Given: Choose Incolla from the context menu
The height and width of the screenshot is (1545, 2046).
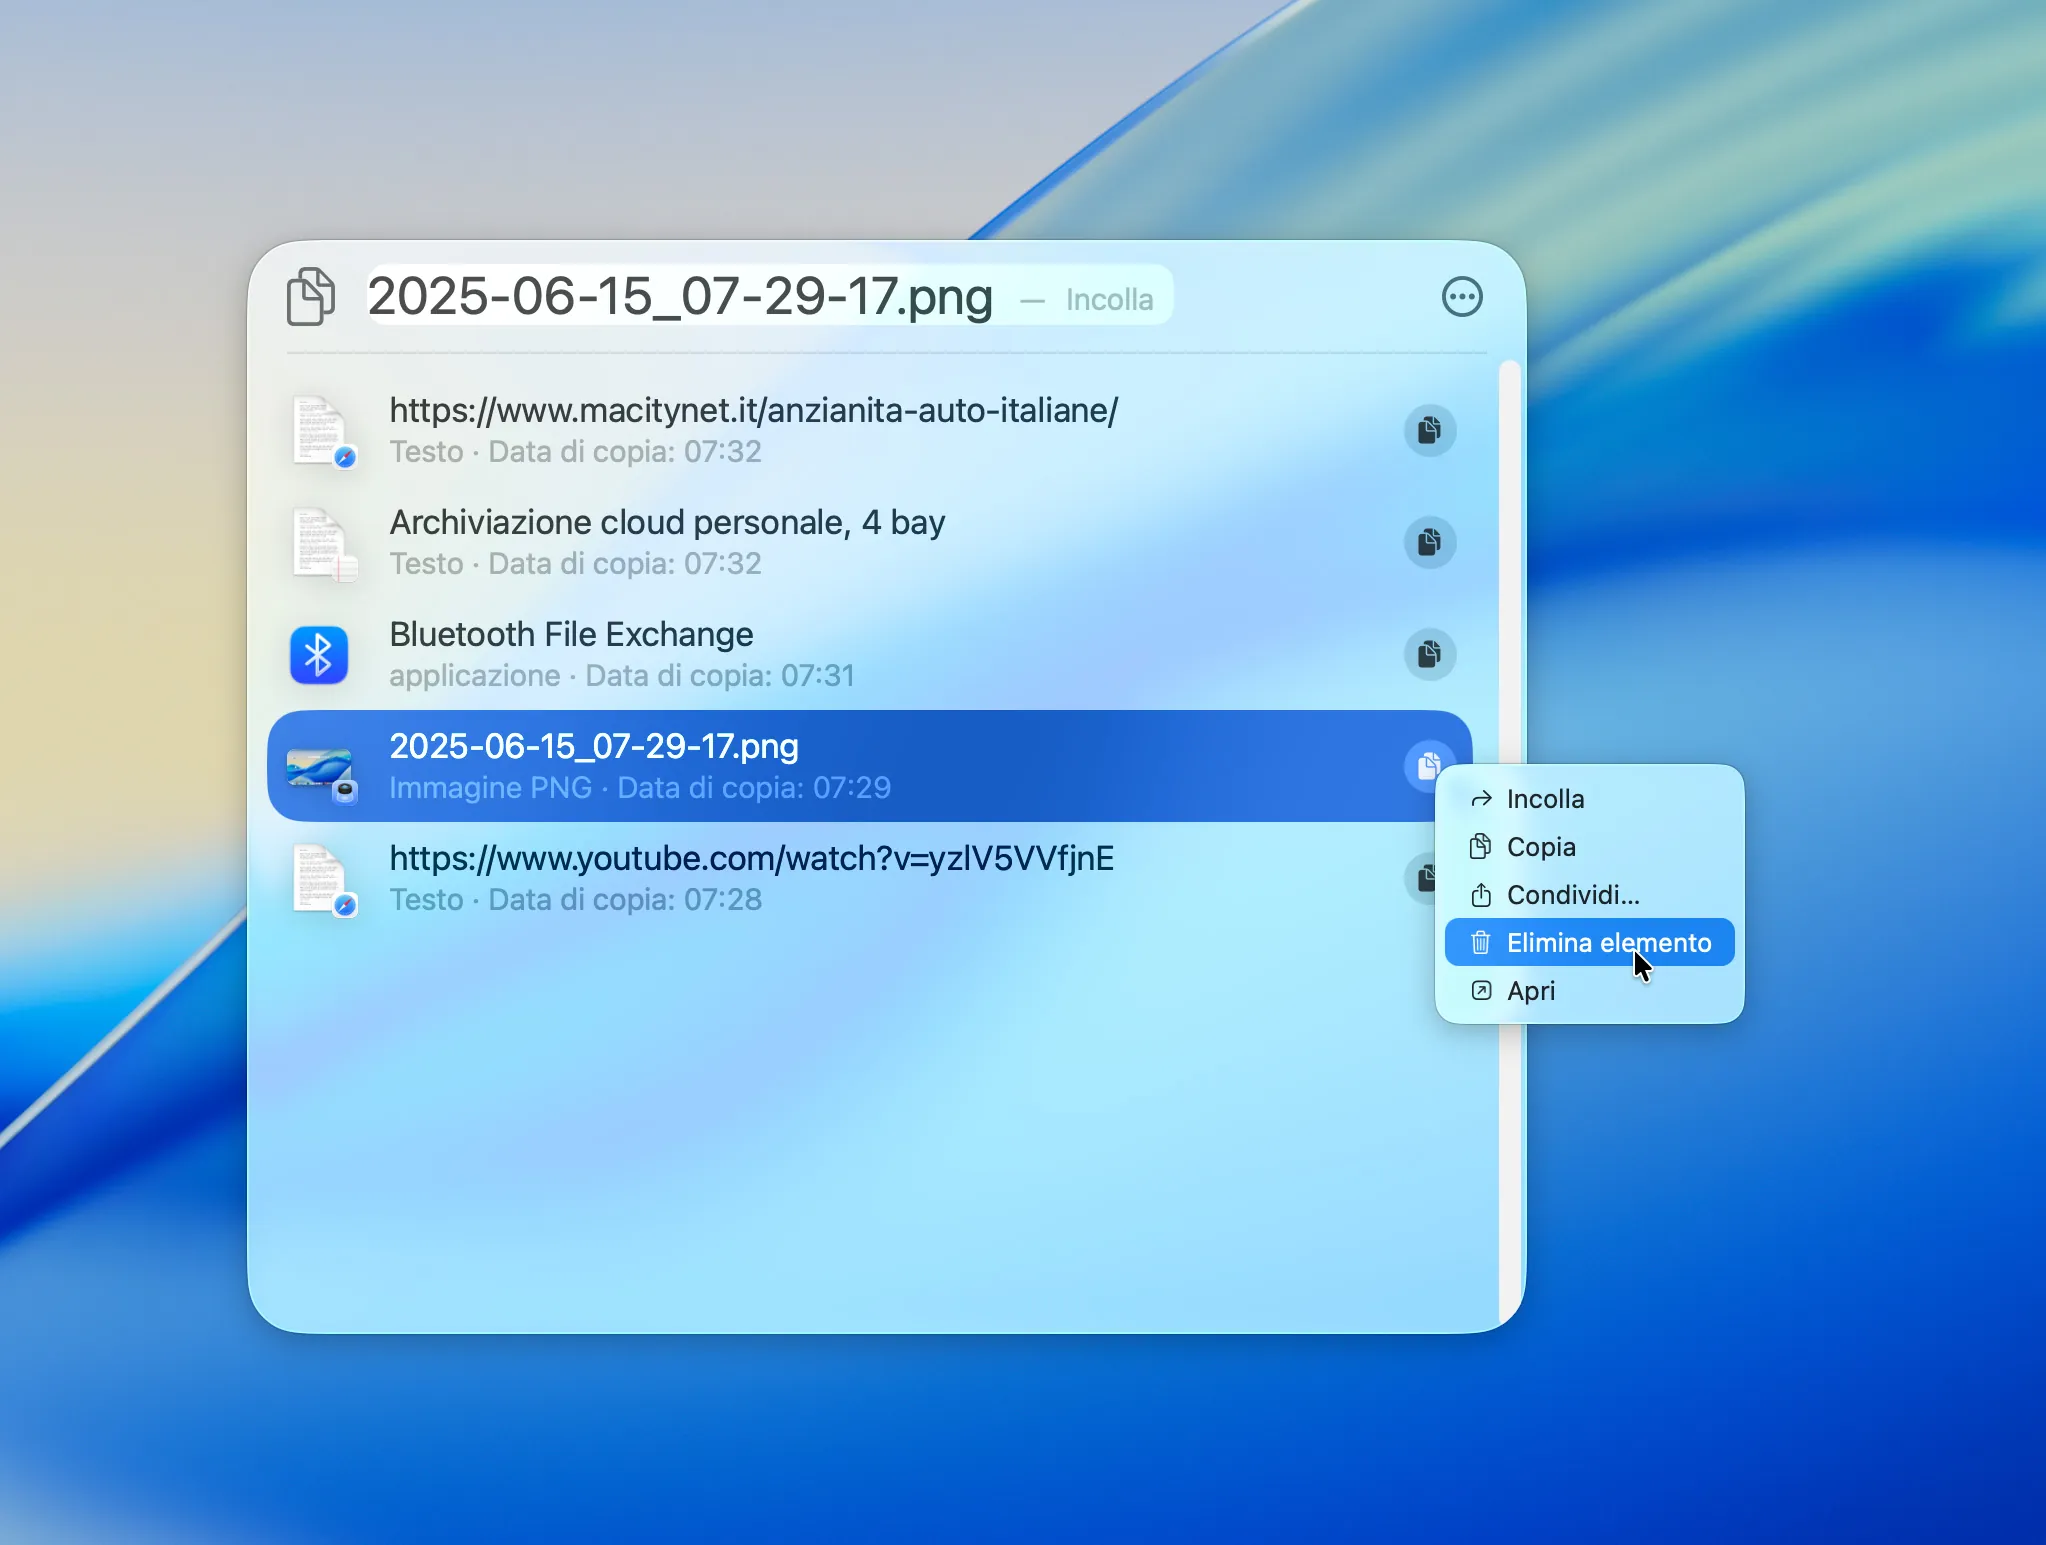Looking at the screenshot, I should (1545, 799).
